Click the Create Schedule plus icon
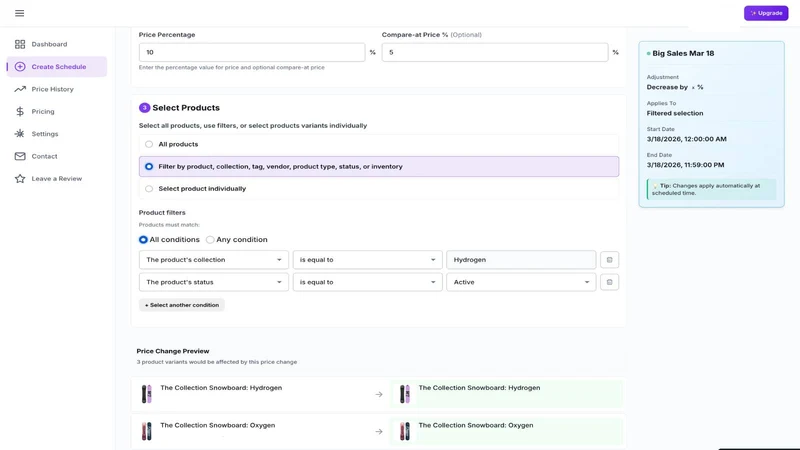Image resolution: width=800 pixels, height=450 pixels. pyautogui.click(x=20, y=67)
